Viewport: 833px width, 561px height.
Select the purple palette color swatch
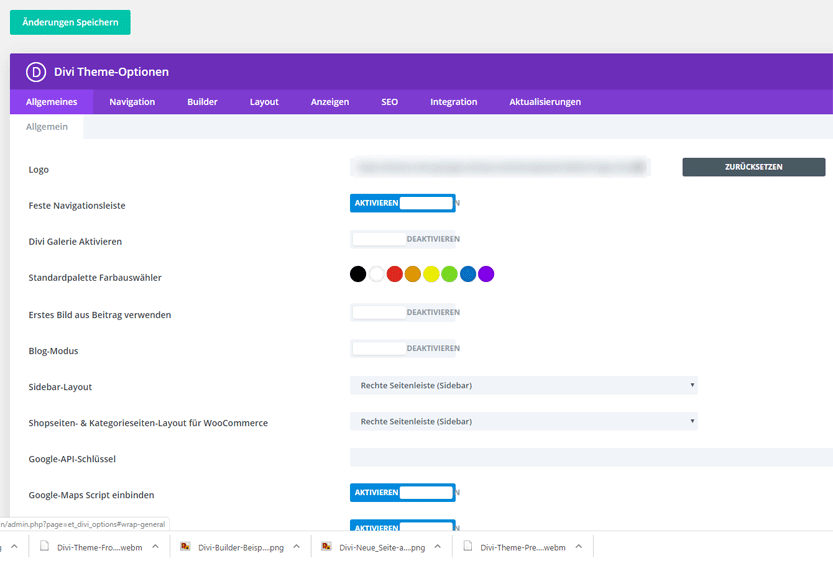486,274
